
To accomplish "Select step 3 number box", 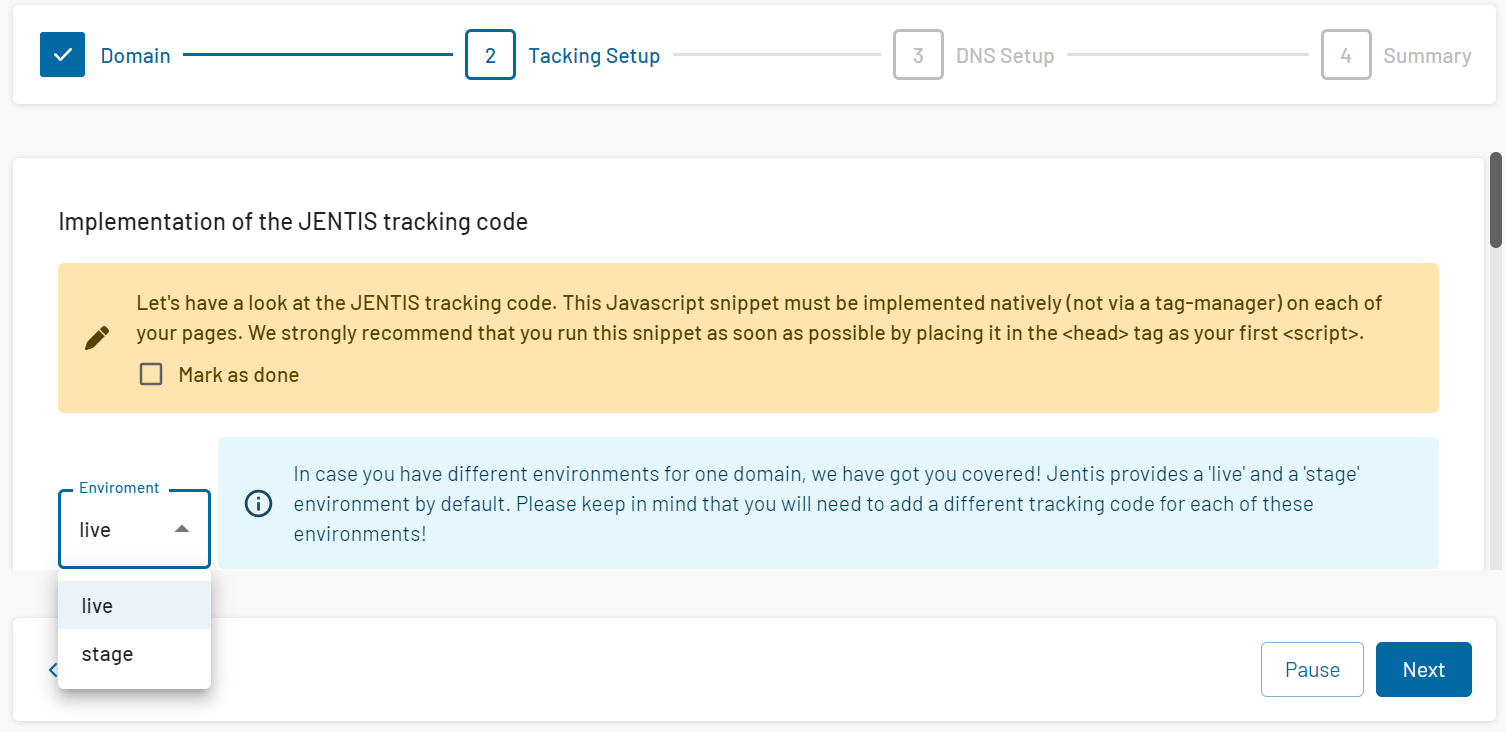I will (x=918, y=55).
